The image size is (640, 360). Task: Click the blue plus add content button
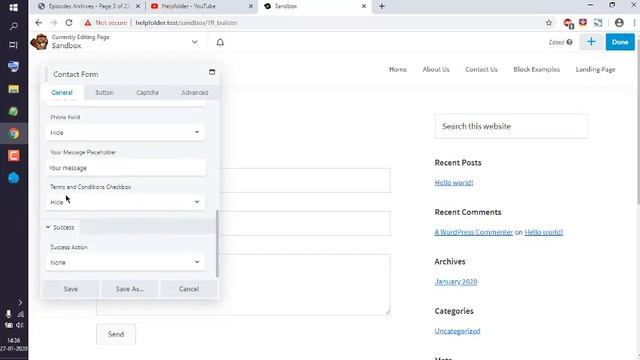coord(591,42)
